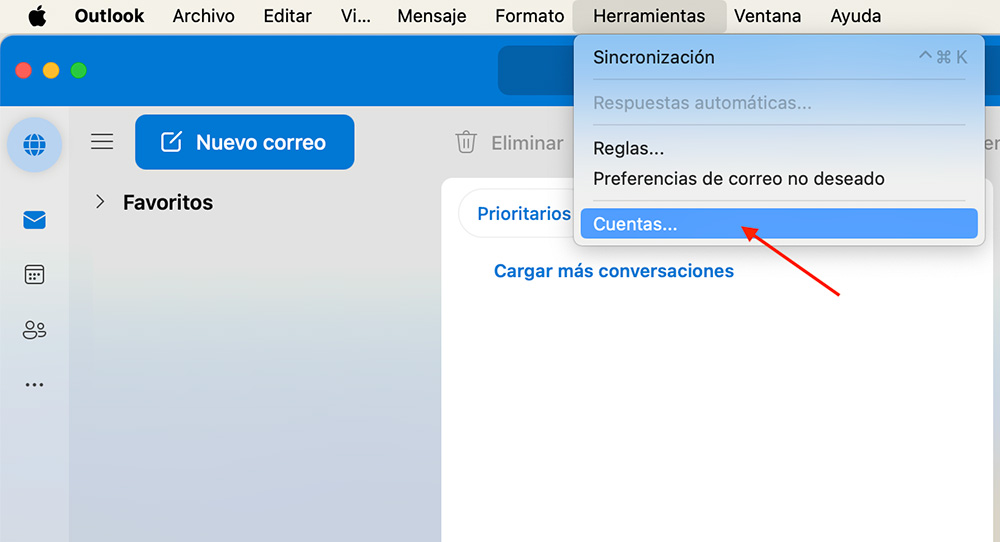The width and height of the screenshot is (1000, 542).
Task: Close the Herramientas menu in menu bar
Action: click(649, 16)
